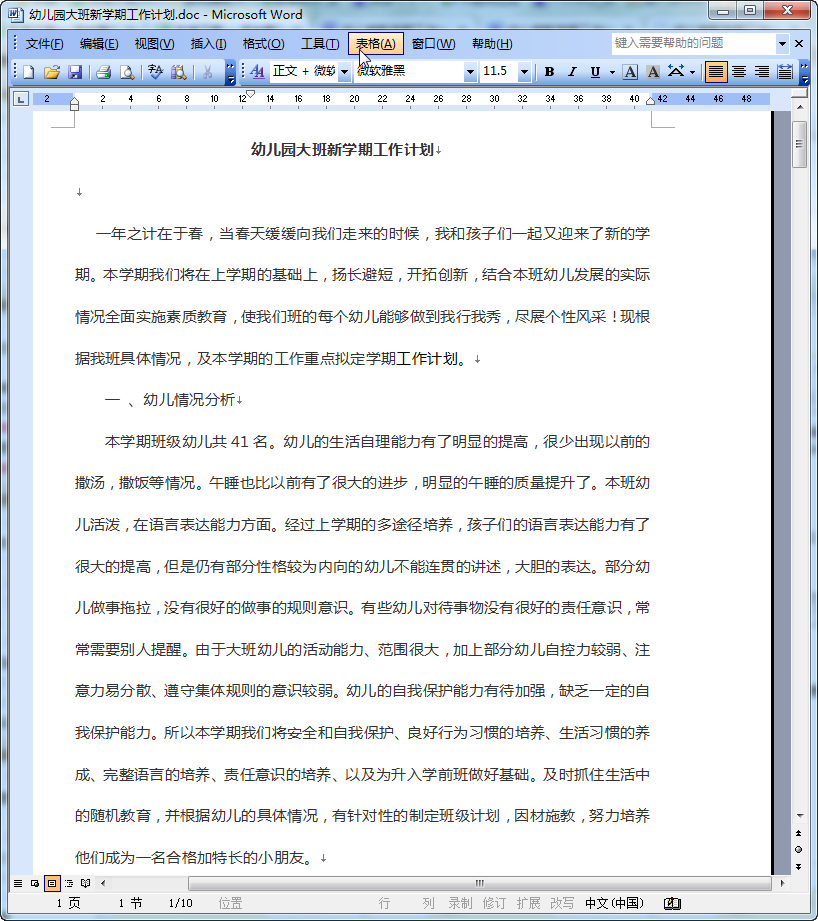This screenshot has height=921, width=818.
Task: Open the 窗口(W) menu
Action: tap(433, 44)
